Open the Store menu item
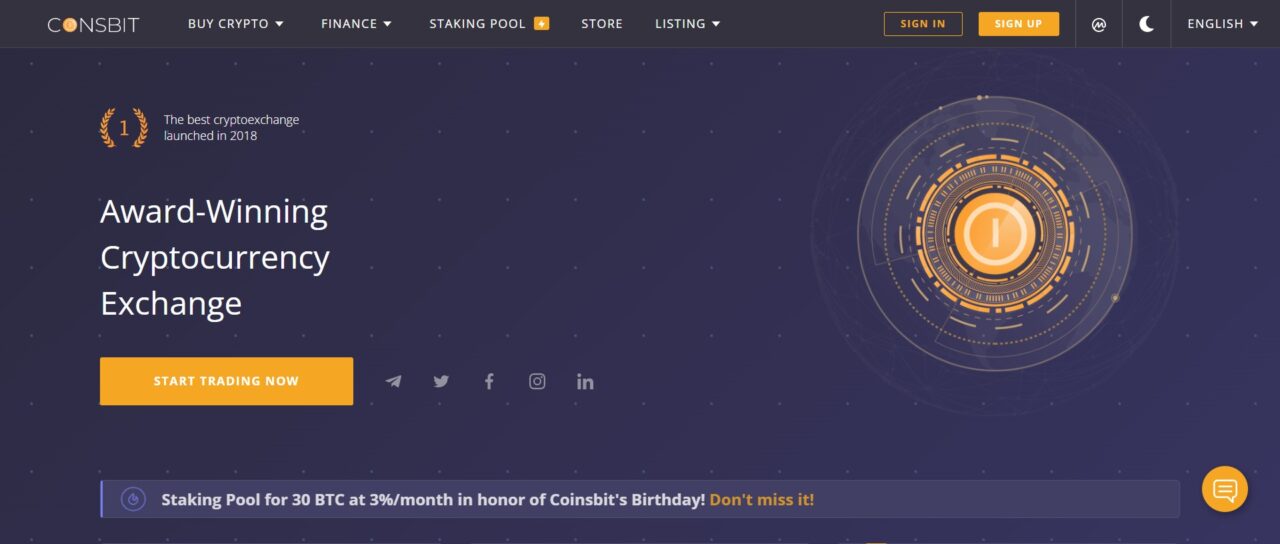1280x544 pixels. (x=602, y=24)
